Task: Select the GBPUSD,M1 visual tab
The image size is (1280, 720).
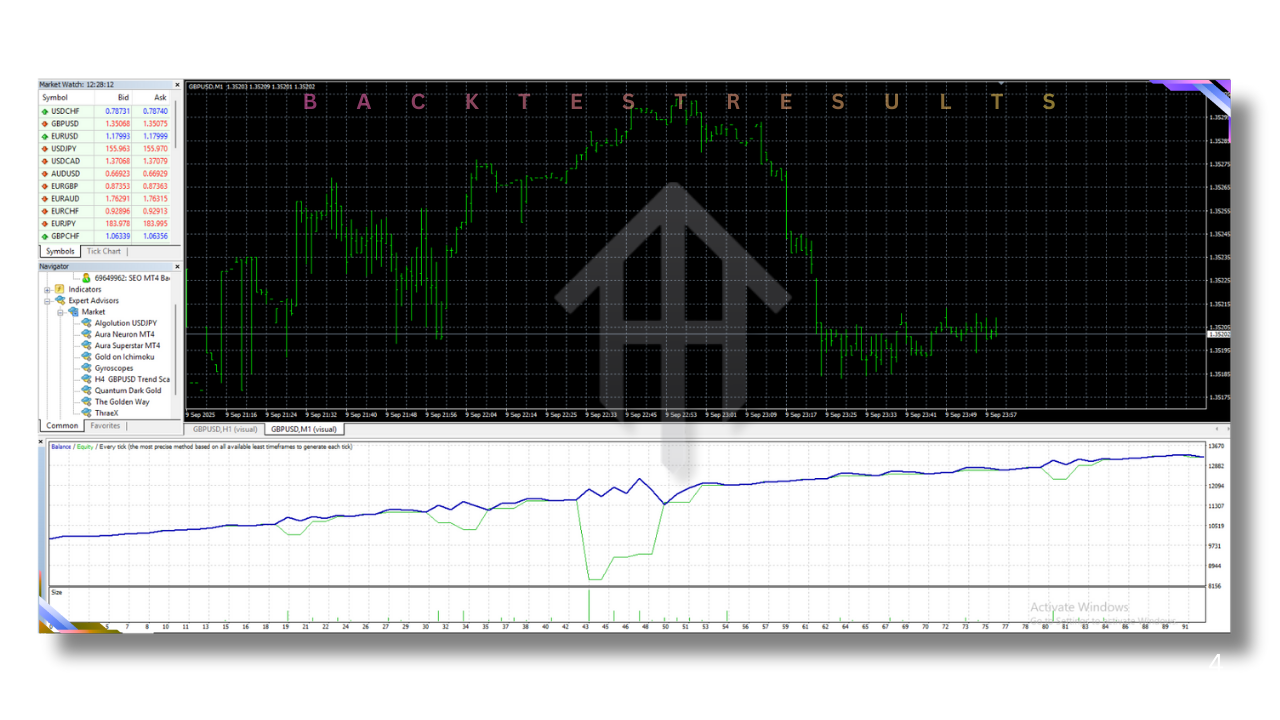Action: click(x=303, y=428)
